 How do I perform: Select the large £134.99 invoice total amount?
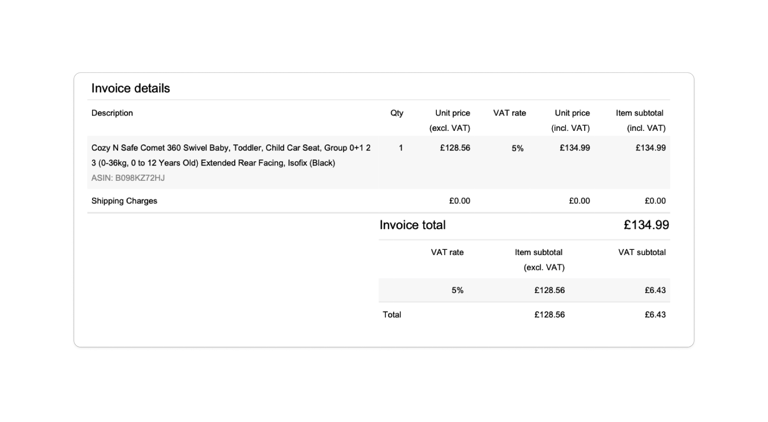646,225
